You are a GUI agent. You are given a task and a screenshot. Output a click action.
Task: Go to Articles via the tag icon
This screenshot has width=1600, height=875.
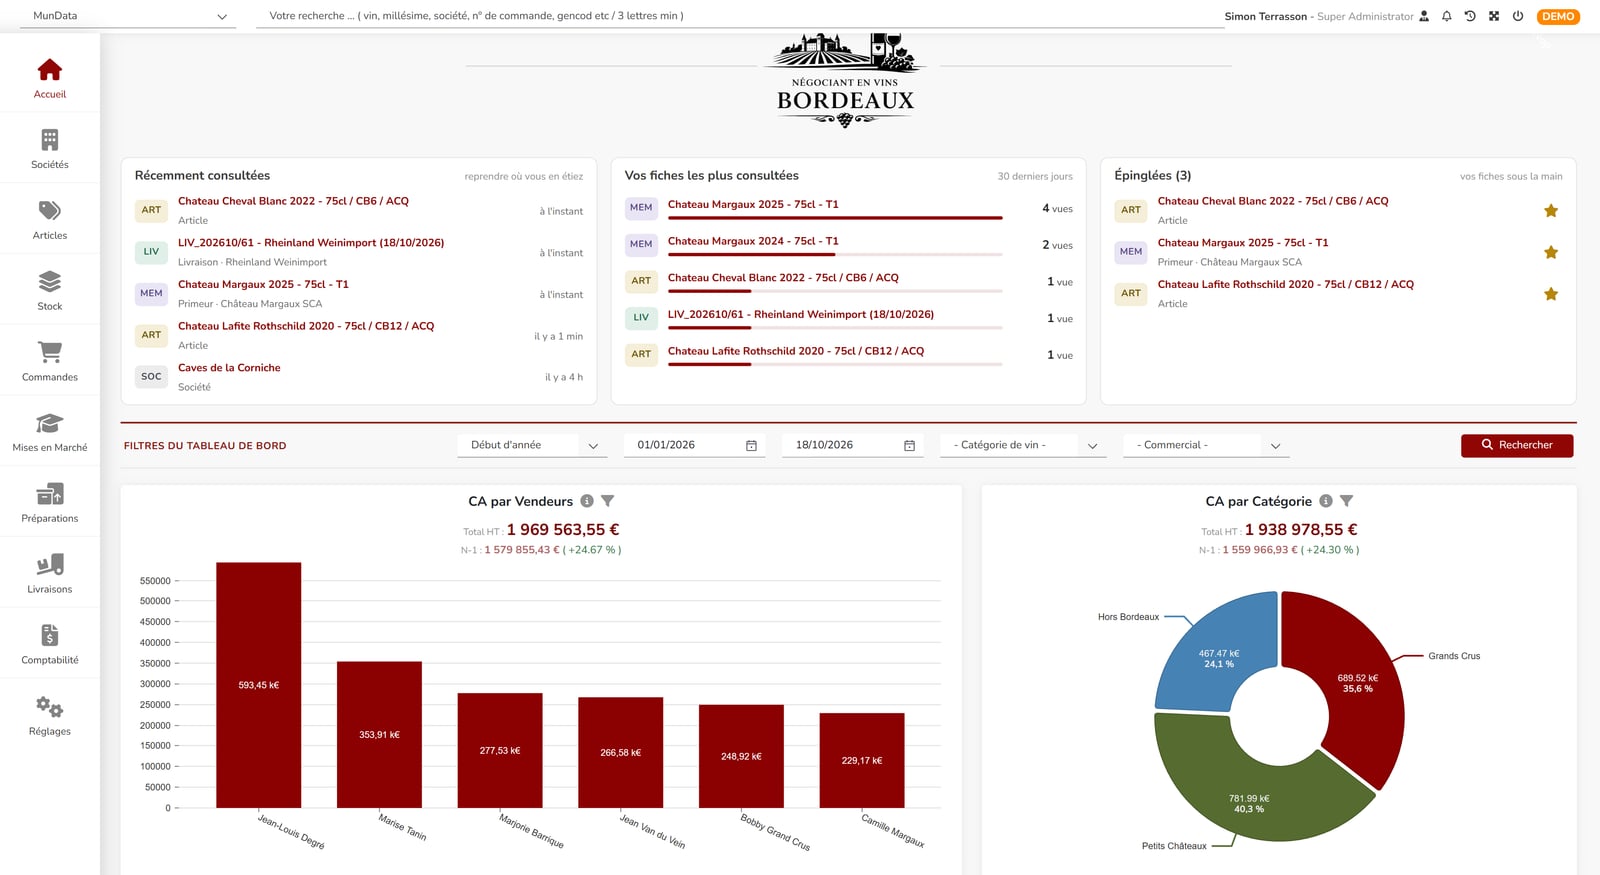tap(49, 220)
